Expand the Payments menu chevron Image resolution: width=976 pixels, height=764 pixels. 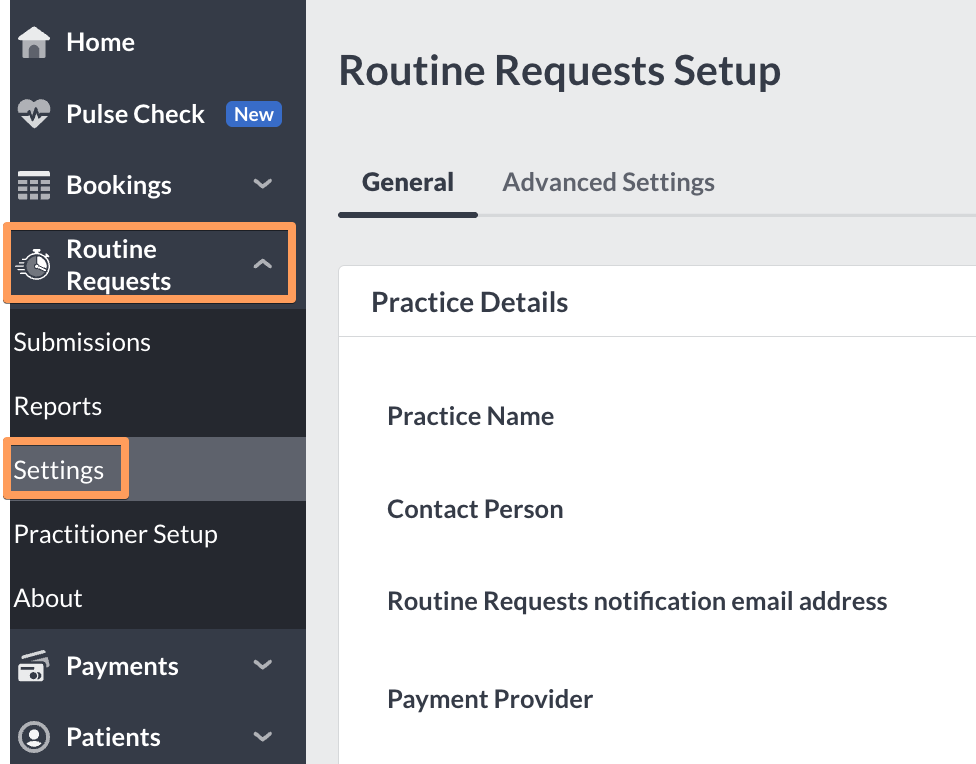click(263, 664)
